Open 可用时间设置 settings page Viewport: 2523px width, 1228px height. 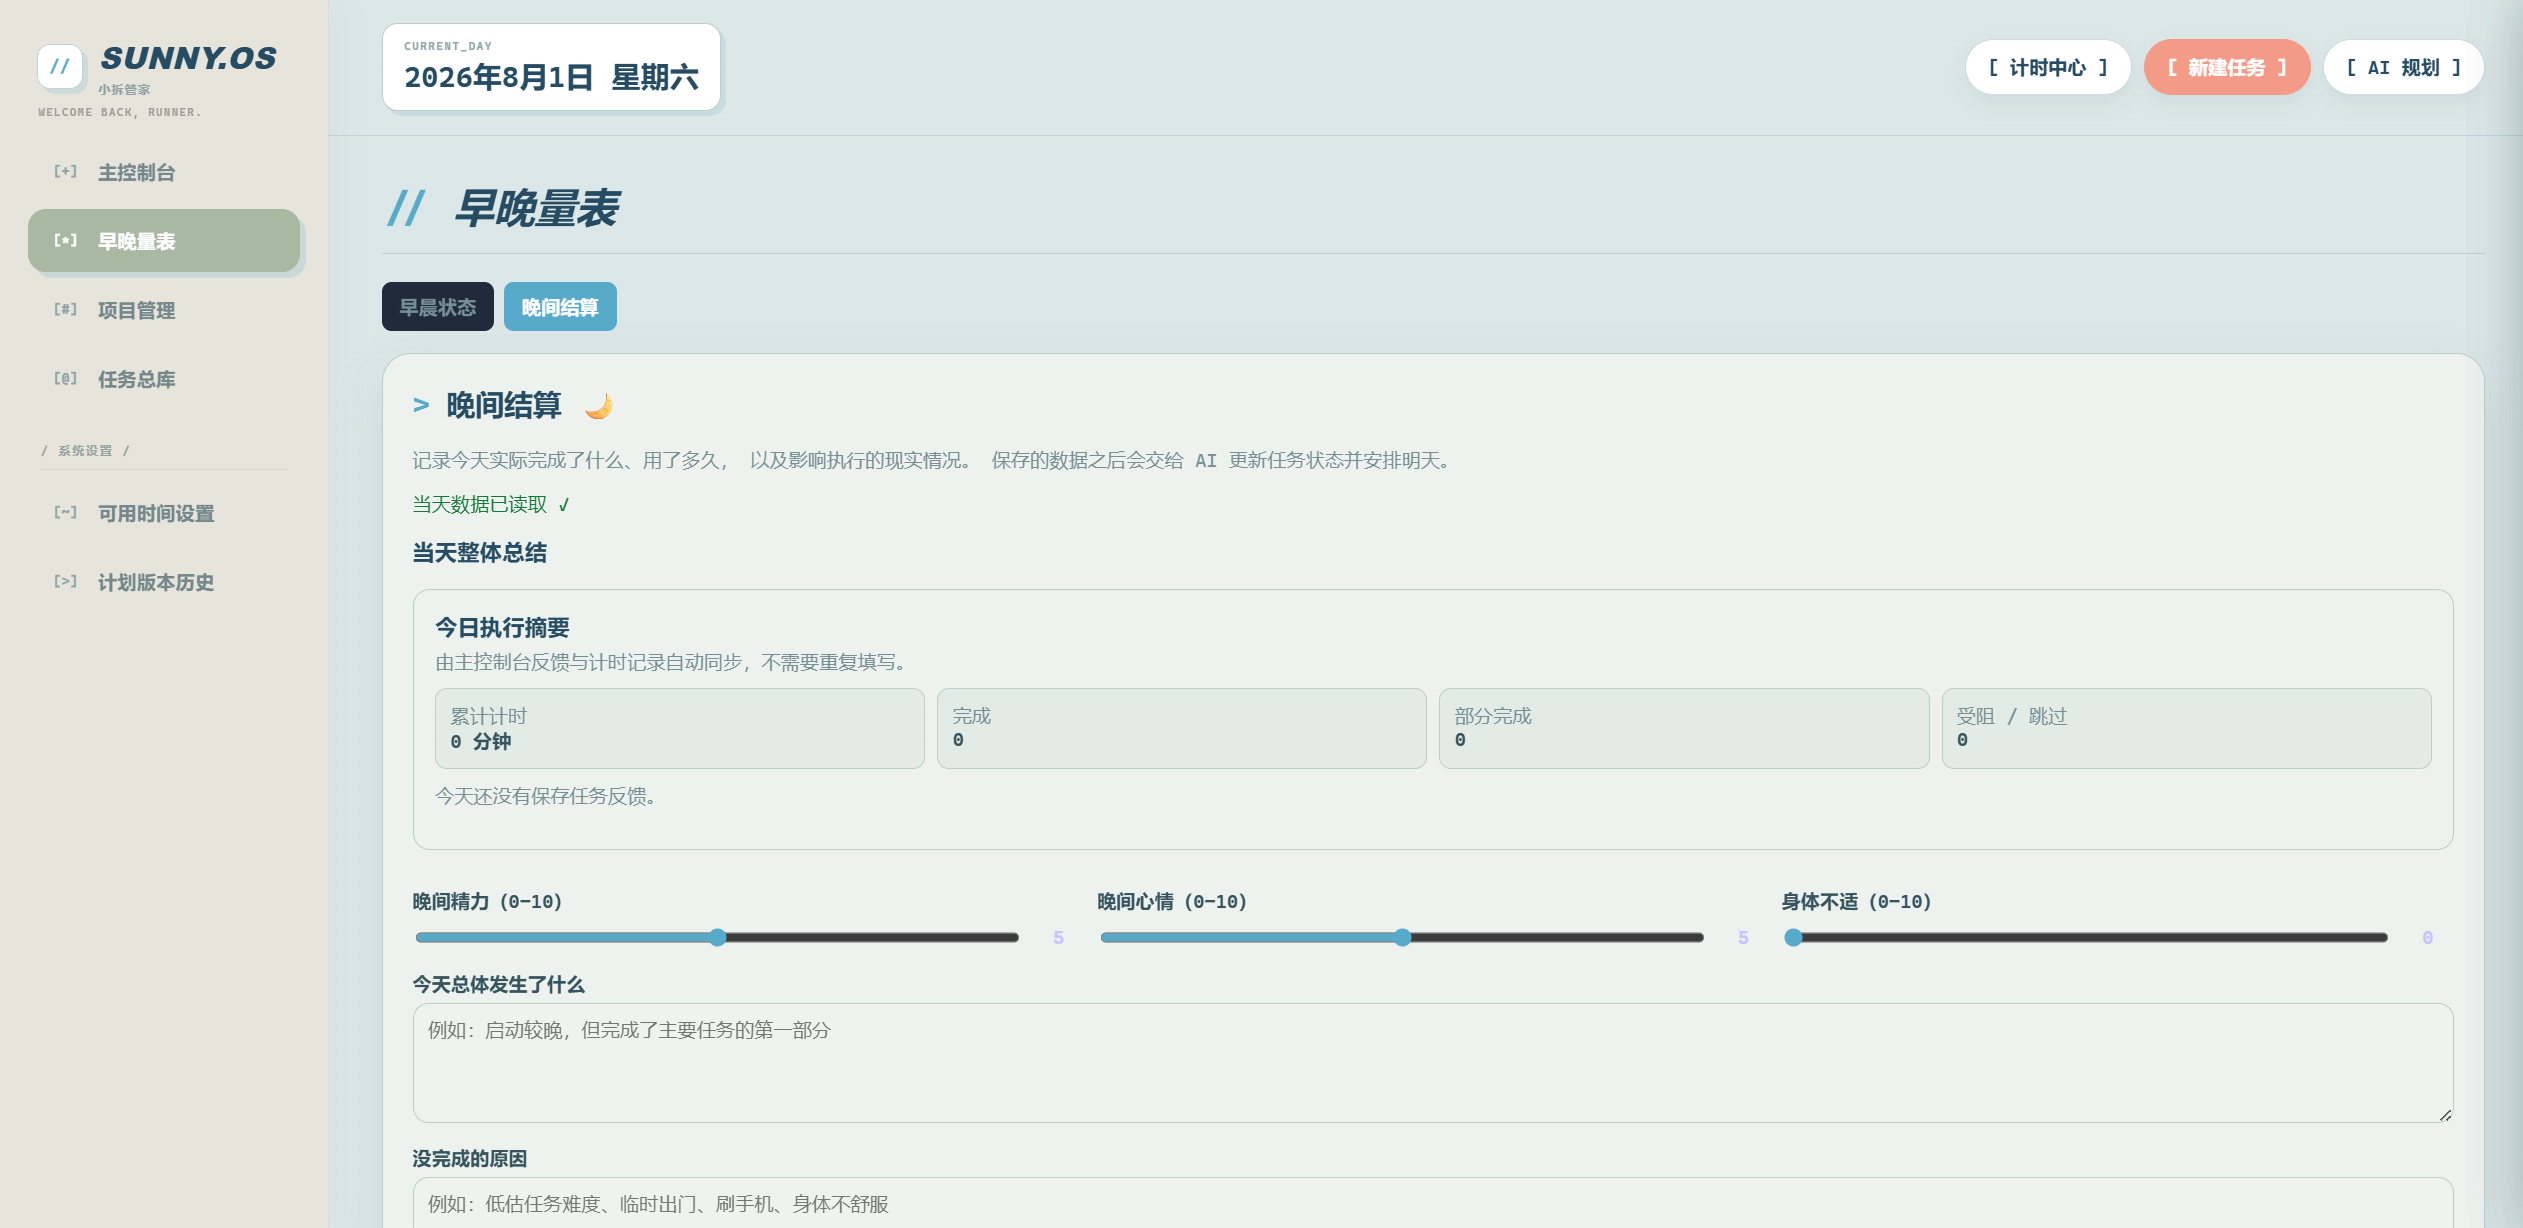pos(164,513)
